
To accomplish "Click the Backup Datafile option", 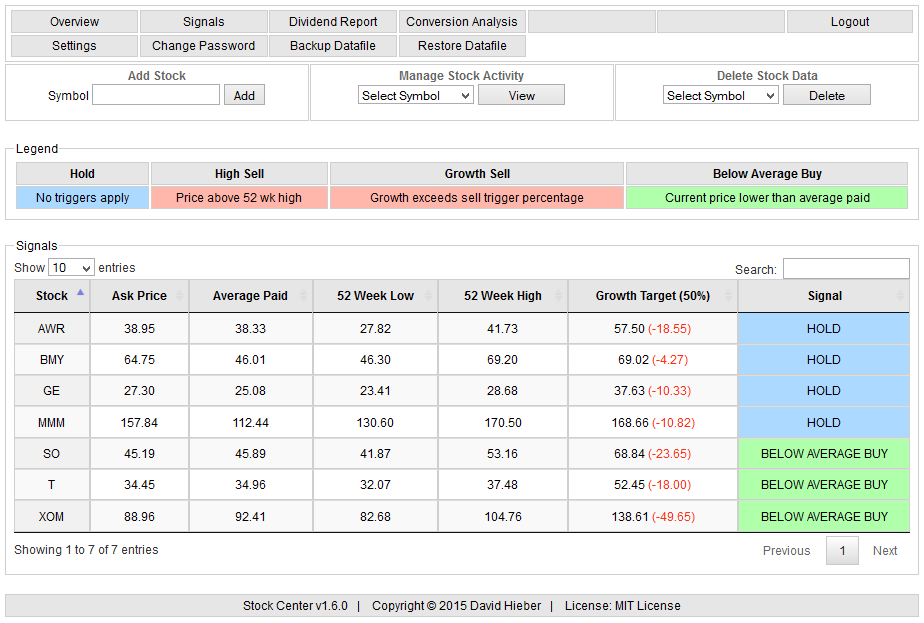I will [x=332, y=45].
